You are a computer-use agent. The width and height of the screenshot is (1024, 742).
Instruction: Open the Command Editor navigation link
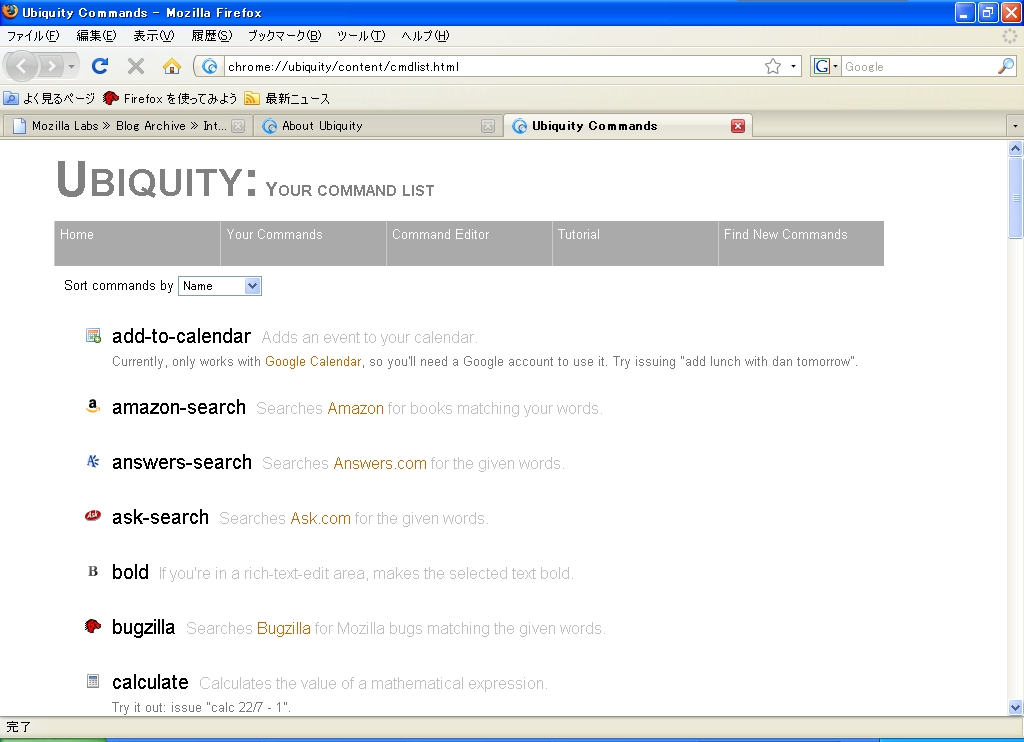coord(469,244)
